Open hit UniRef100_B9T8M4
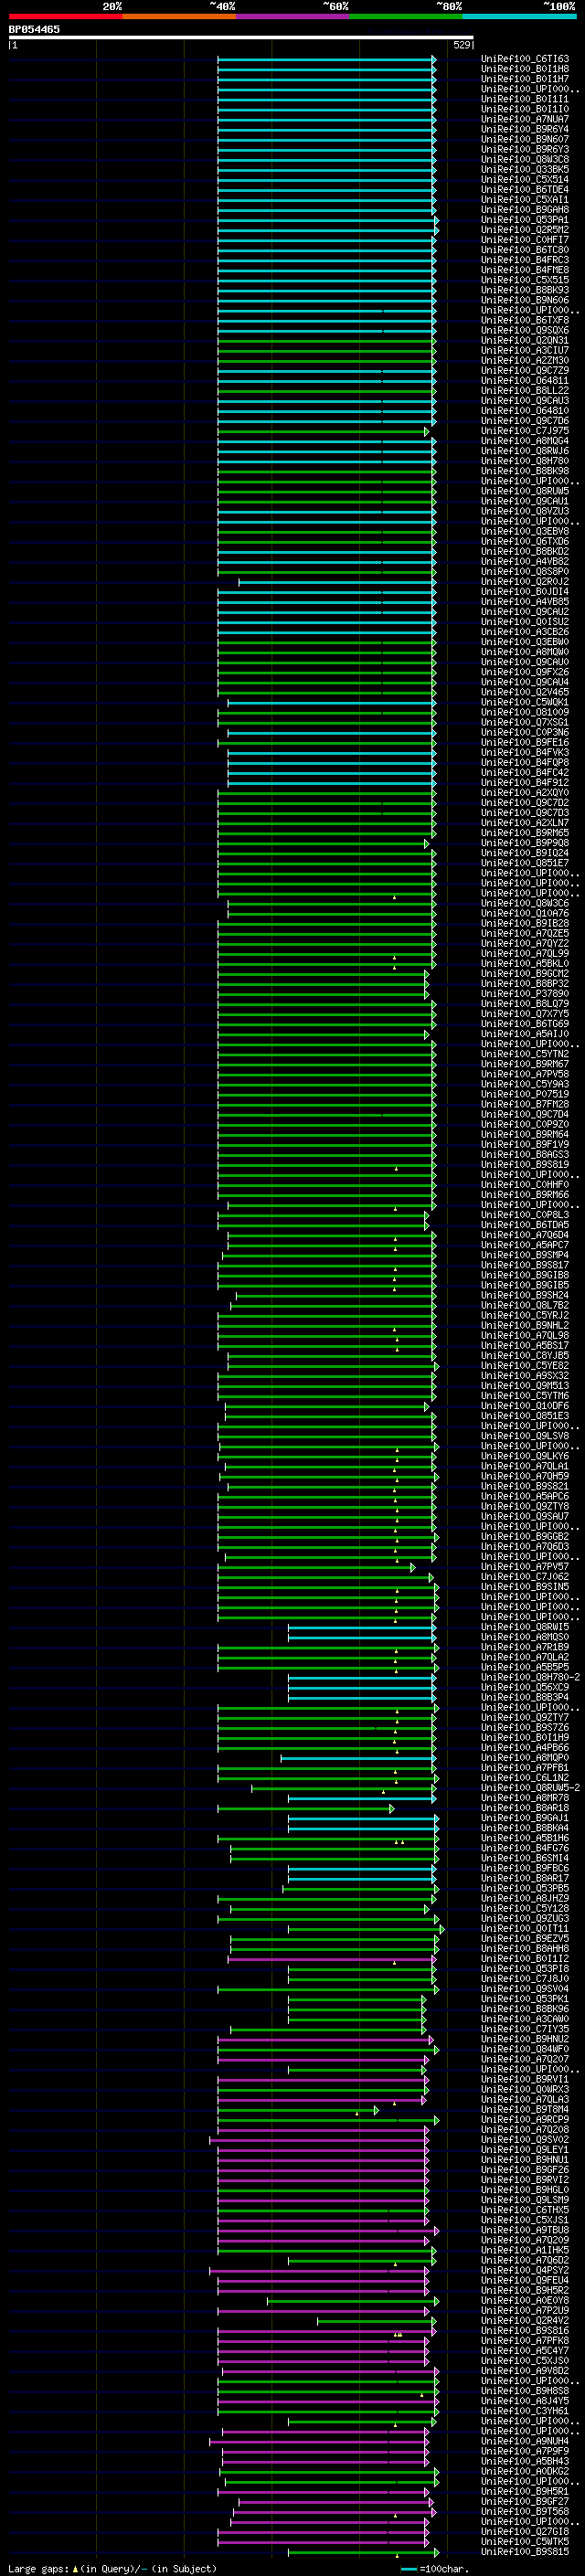The height and width of the screenshot is (2576, 585). click(x=525, y=2109)
